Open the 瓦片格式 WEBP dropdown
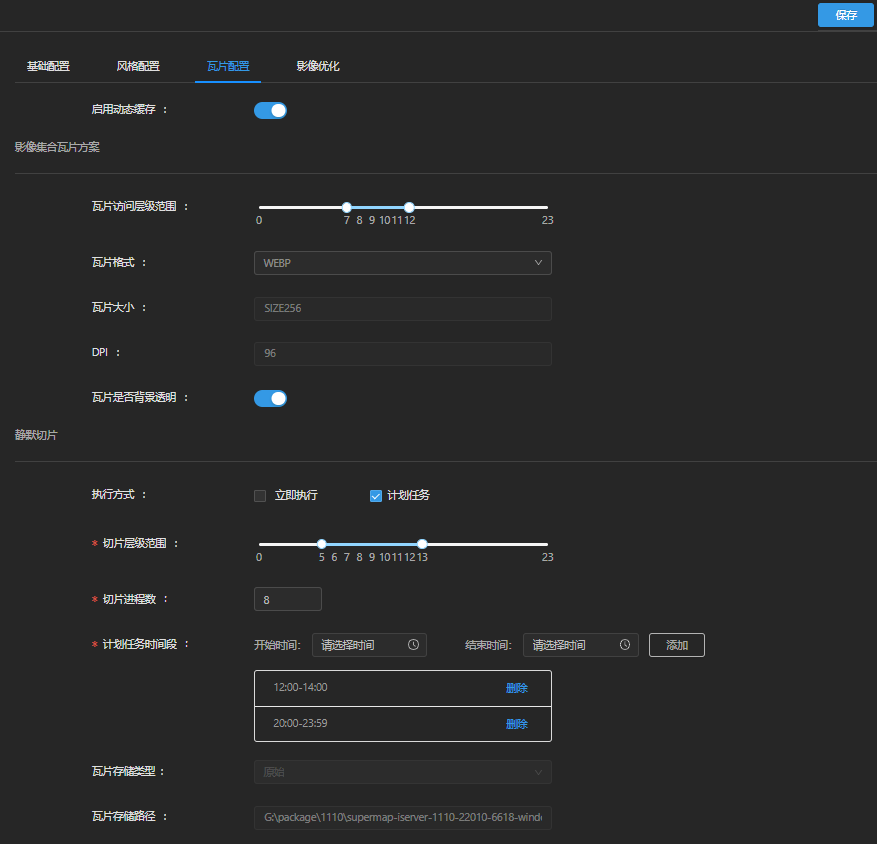The height and width of the screenshot is (844, 877). (x=402, y=263)
